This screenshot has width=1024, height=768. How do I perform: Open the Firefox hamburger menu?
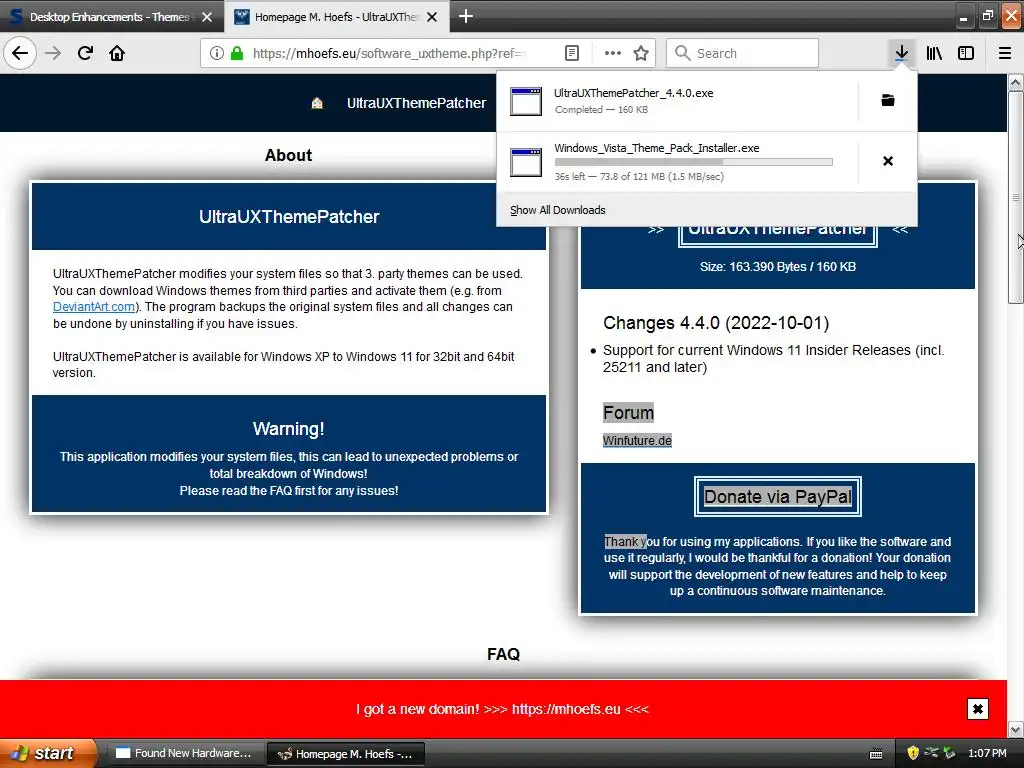1005,53
